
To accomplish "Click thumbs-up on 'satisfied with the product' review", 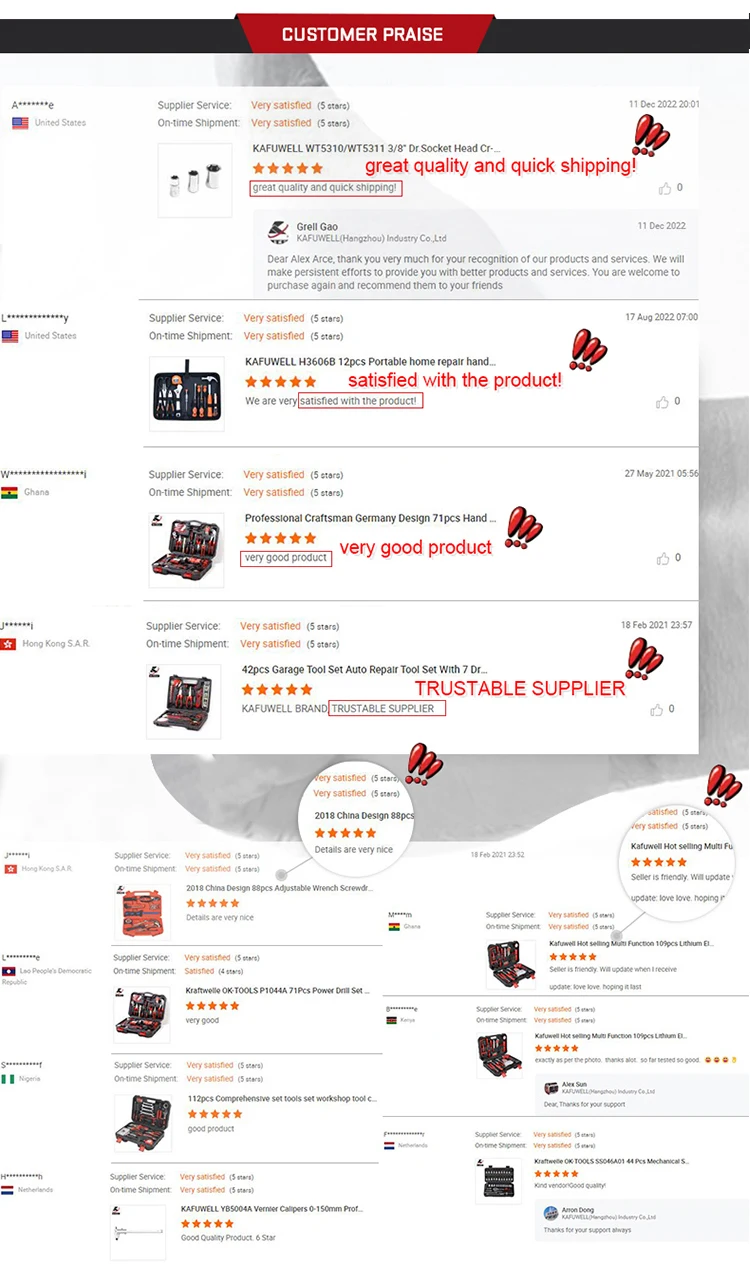I will coord(662,402).
